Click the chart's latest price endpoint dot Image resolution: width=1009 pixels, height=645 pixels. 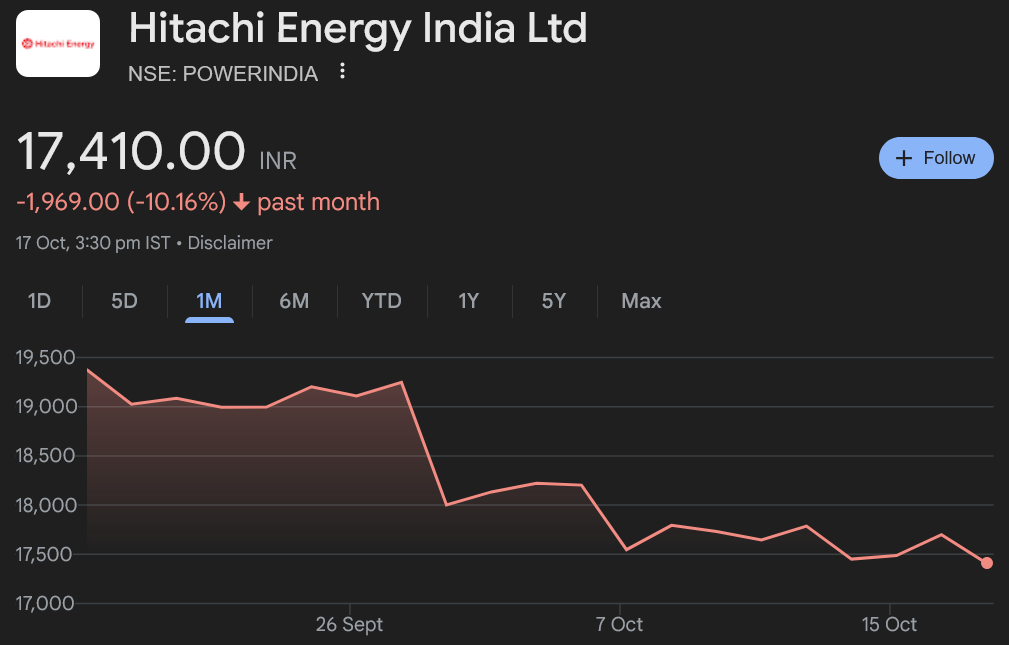[x=987, y=563]
